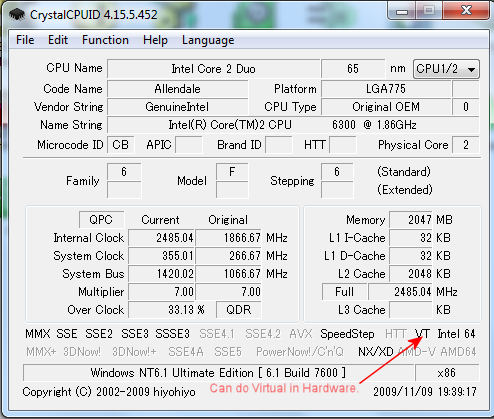The width and height of the screenshot is (494, 419).
Task: Click the QDR bus mode button
Action: [x=238, y=310]
